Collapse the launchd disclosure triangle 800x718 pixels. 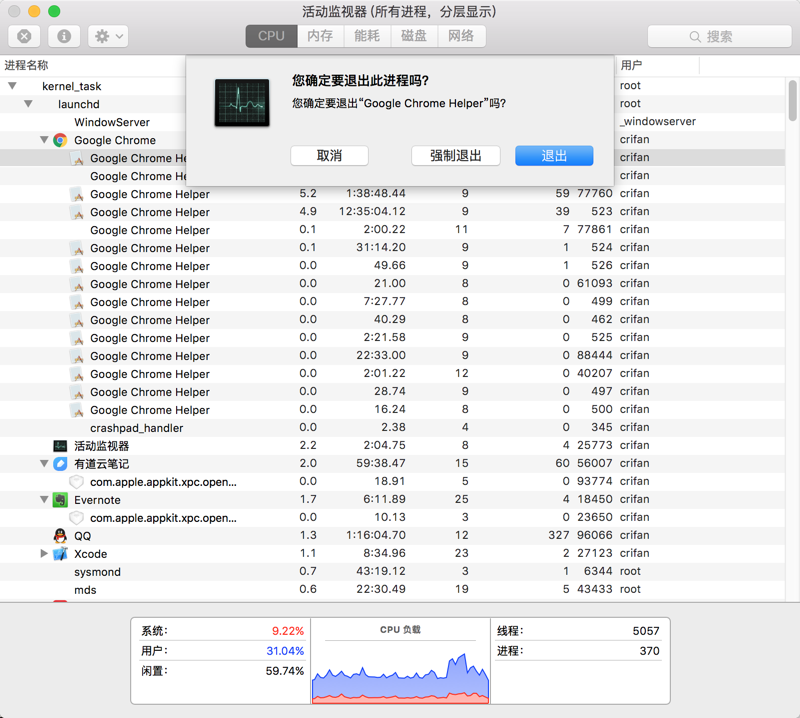(x=29, y=104)
